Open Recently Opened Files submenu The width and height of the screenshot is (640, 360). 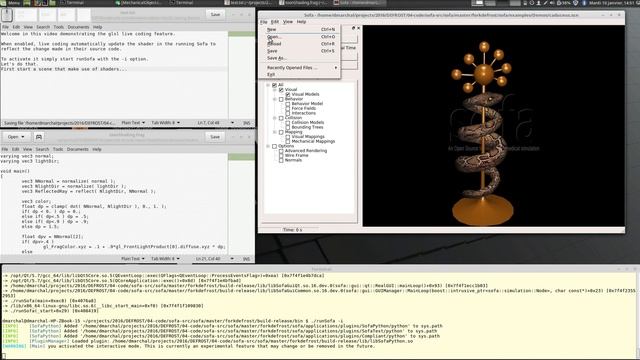300,68
